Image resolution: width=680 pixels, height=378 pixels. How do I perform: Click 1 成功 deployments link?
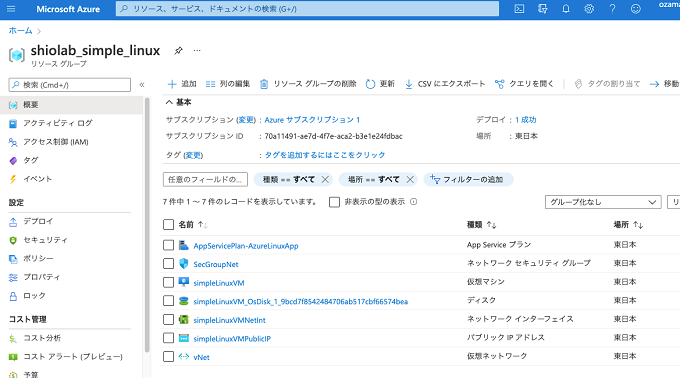click(526, 120)
